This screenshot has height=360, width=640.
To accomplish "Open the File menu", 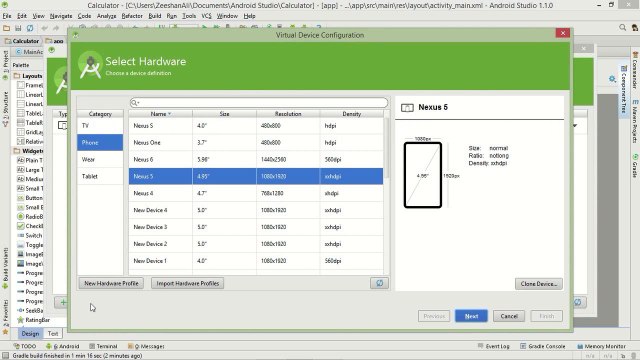I will tap(7, 16).
